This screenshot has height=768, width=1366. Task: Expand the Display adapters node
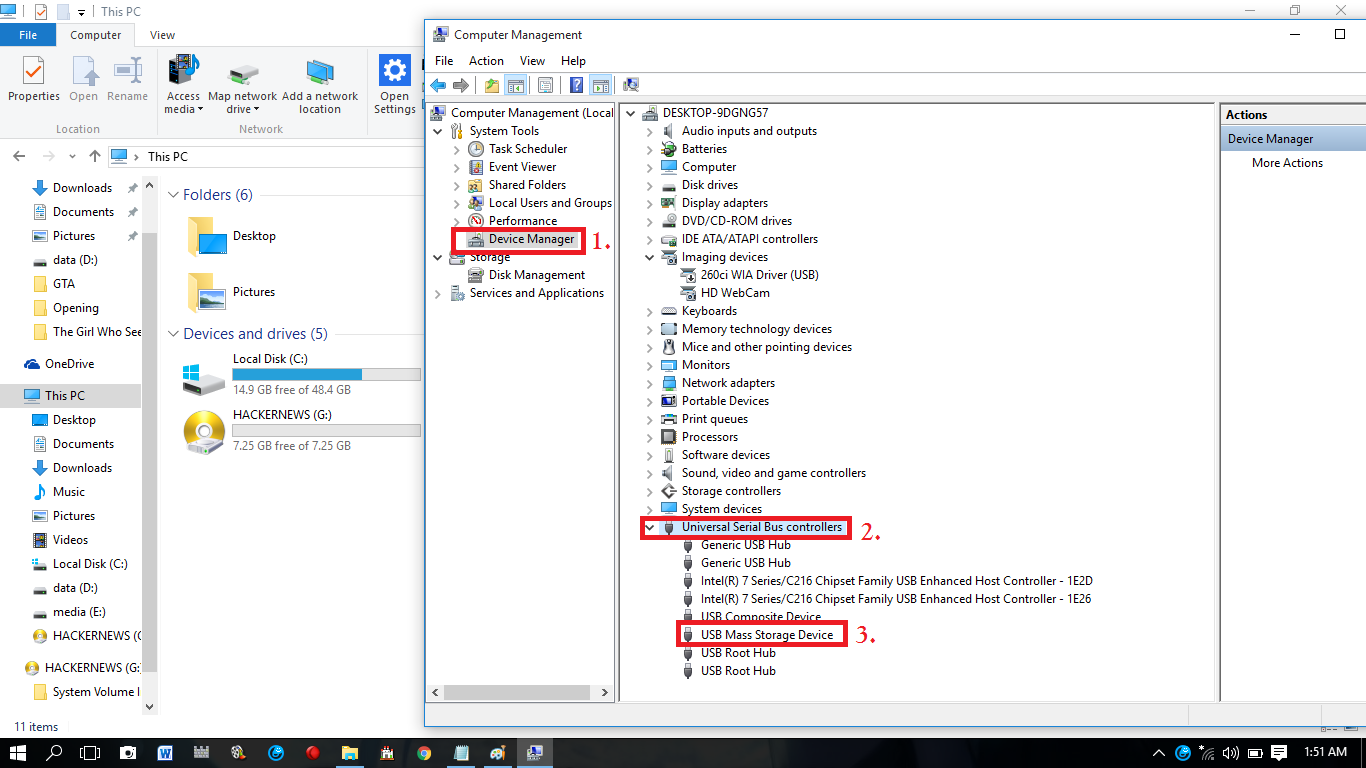(x=650, y=203)
